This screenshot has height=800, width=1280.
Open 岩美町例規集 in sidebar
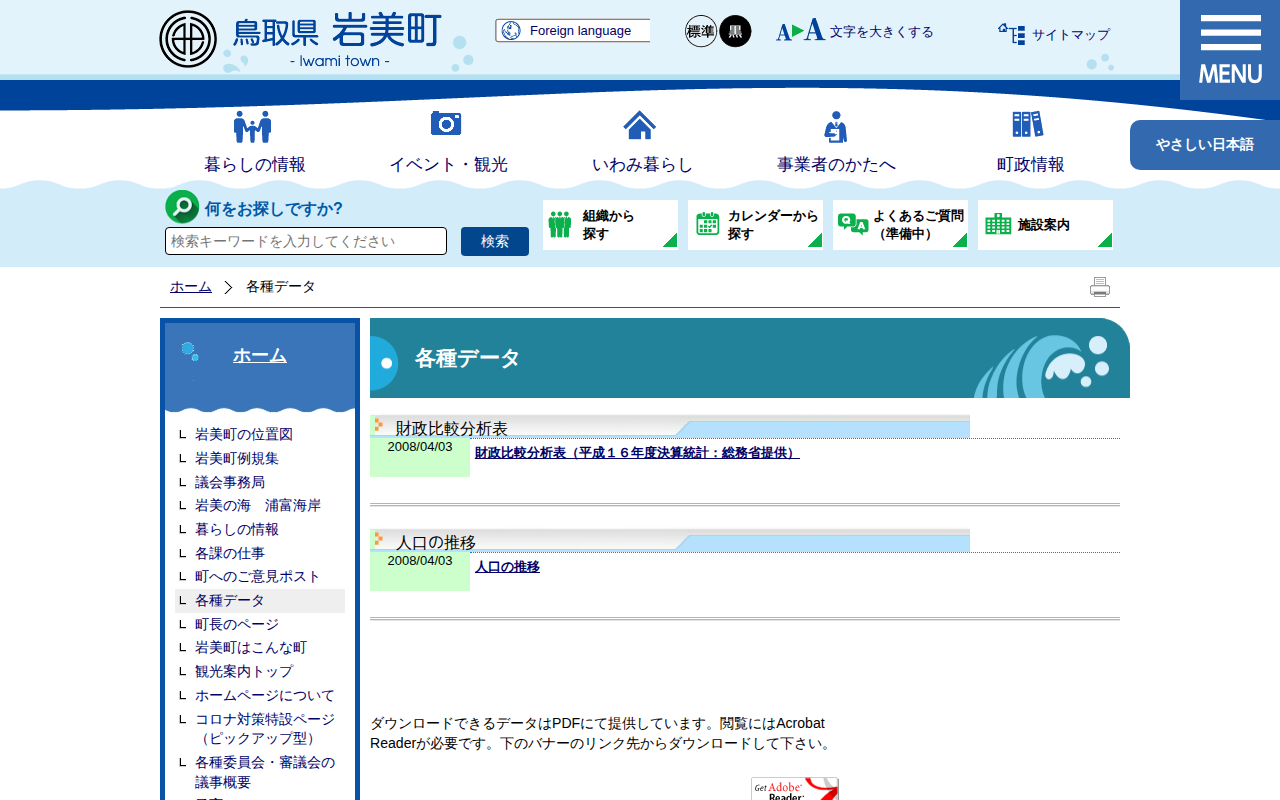click(237, 458)
